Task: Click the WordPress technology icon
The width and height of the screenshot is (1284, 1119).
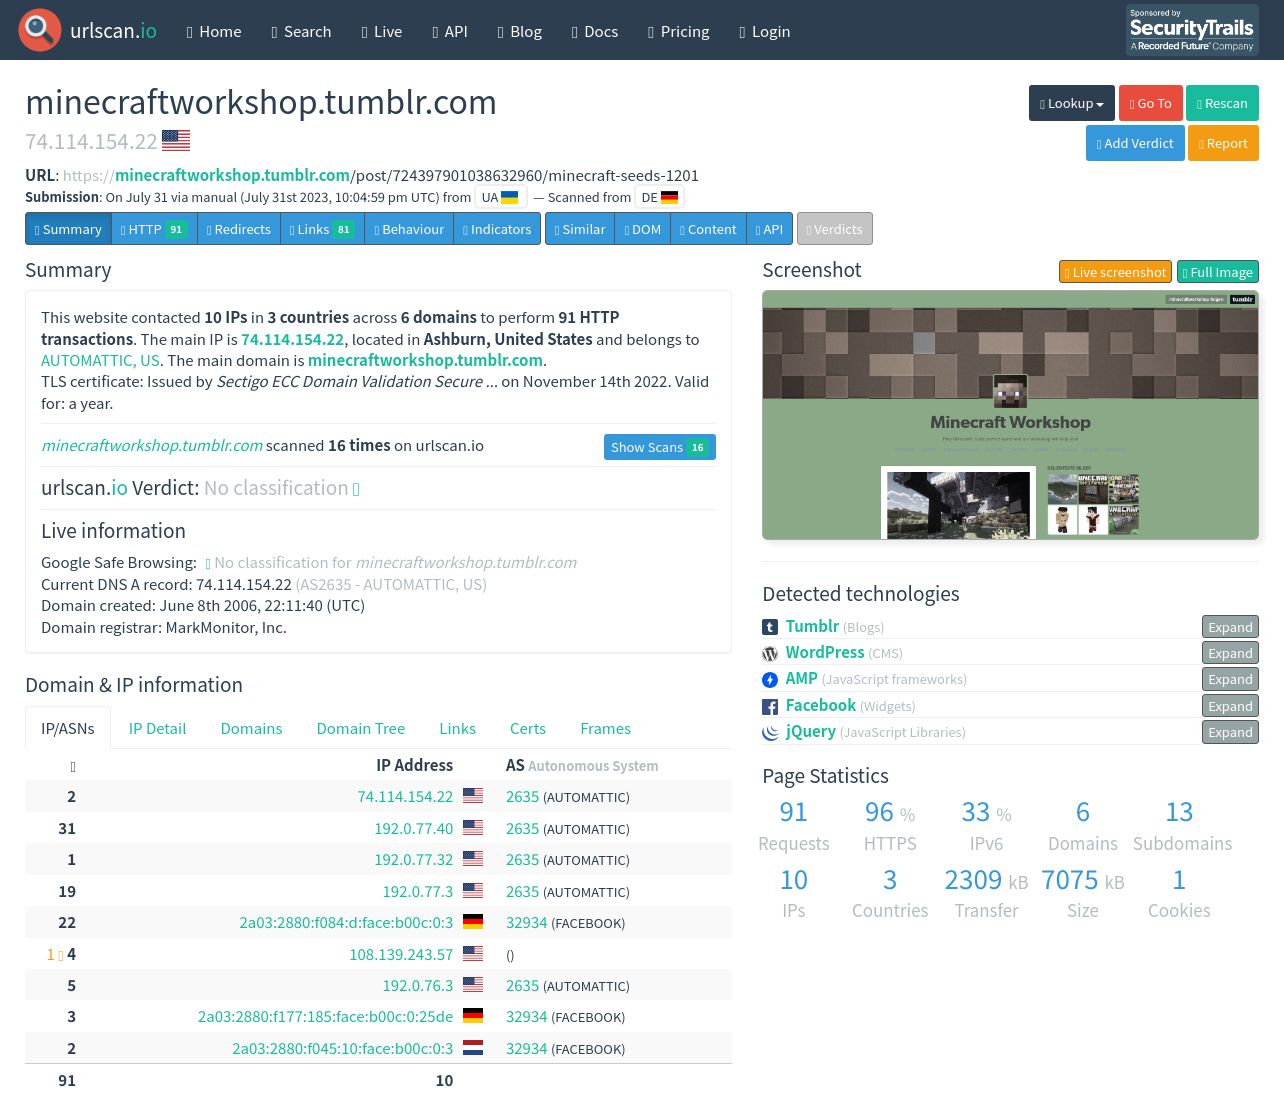Action: point(770,654)
